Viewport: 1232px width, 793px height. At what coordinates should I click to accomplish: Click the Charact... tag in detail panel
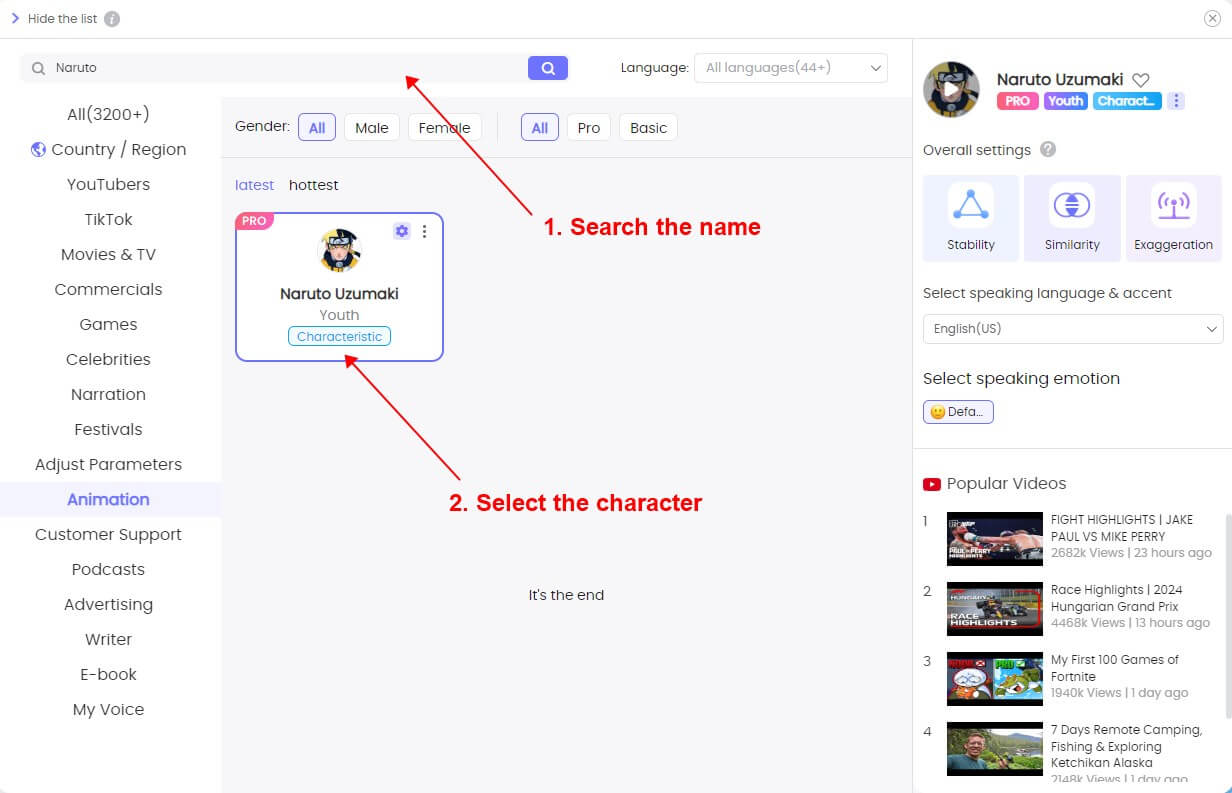pyautogui.click(x=1127, y=101)
